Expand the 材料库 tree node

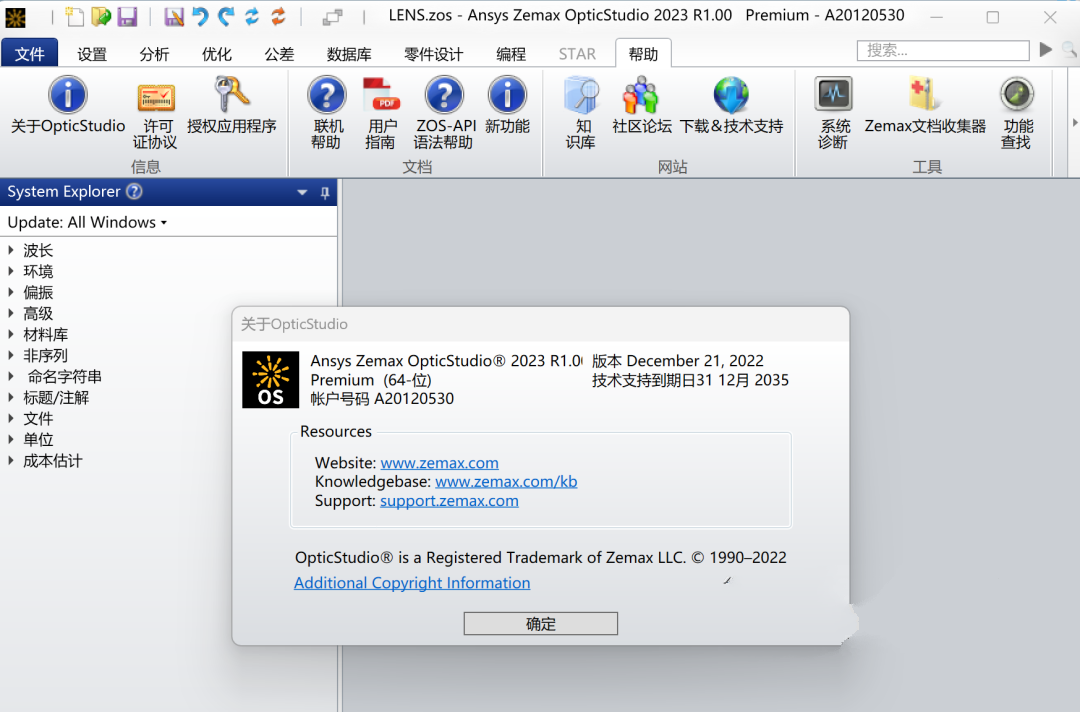(11, 335)
